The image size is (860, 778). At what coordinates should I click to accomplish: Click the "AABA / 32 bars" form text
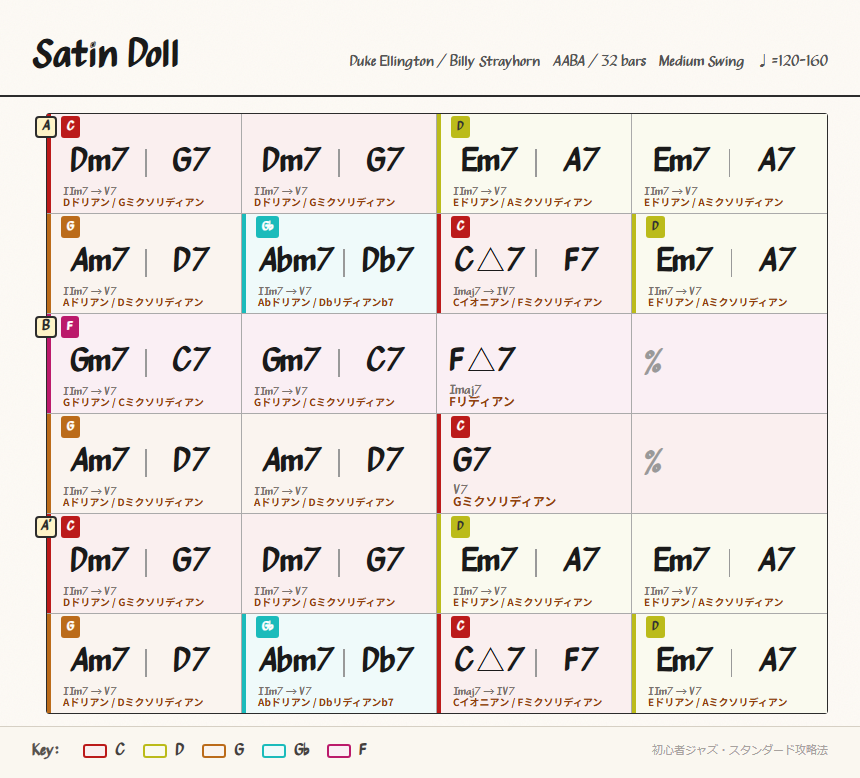pos(599,61)
